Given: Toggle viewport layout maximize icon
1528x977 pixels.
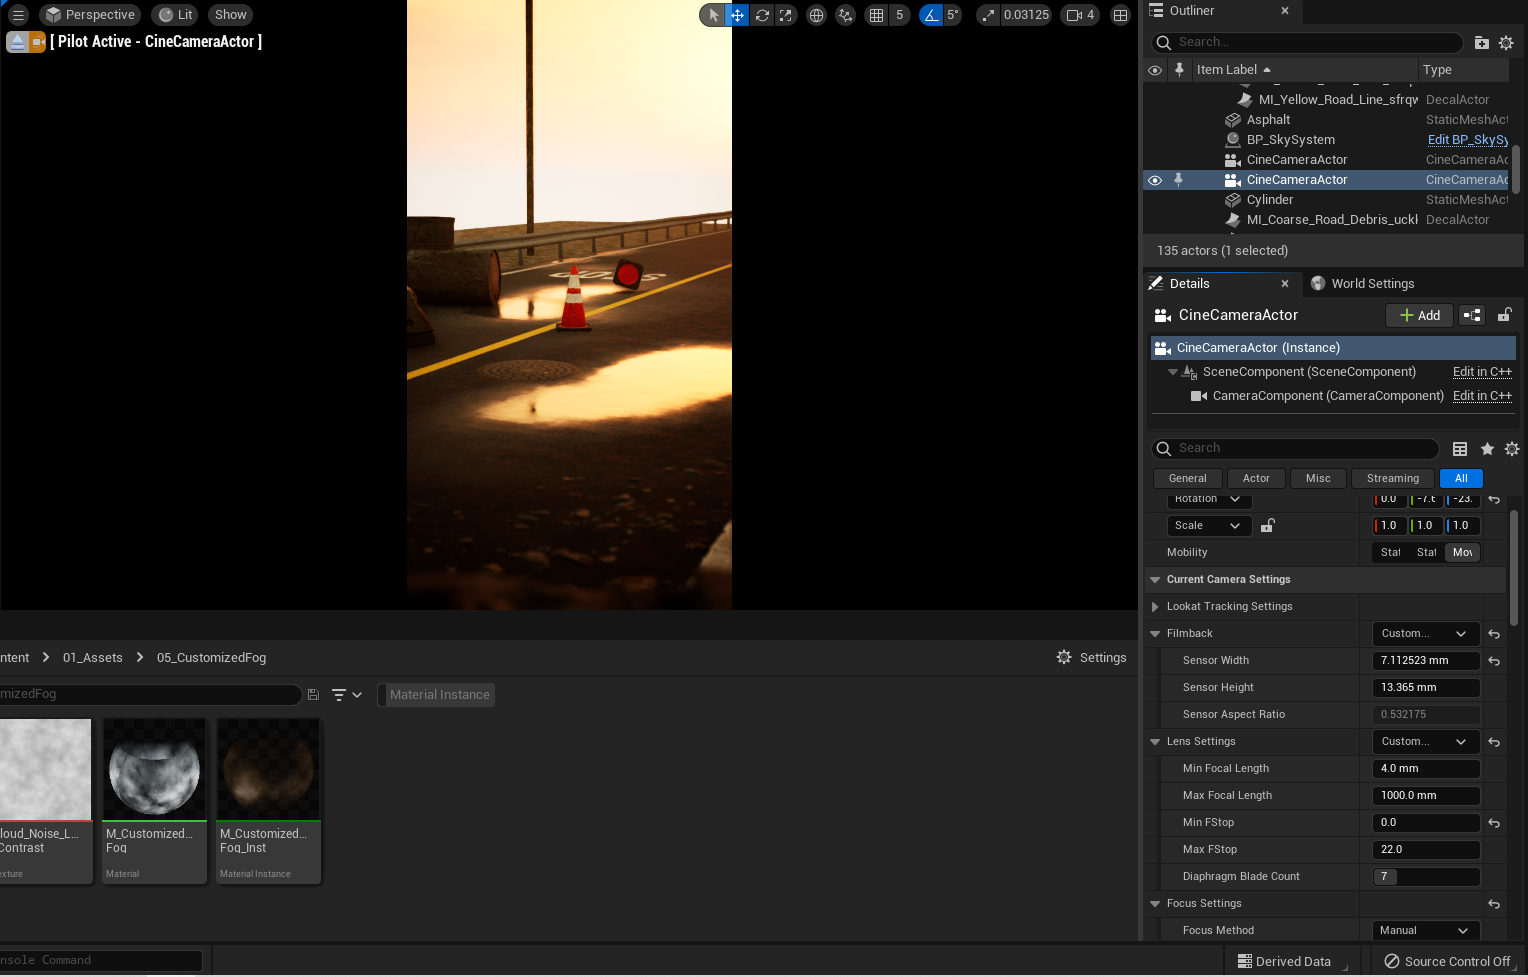Looking at the screenshot, I should point(1120,15).
